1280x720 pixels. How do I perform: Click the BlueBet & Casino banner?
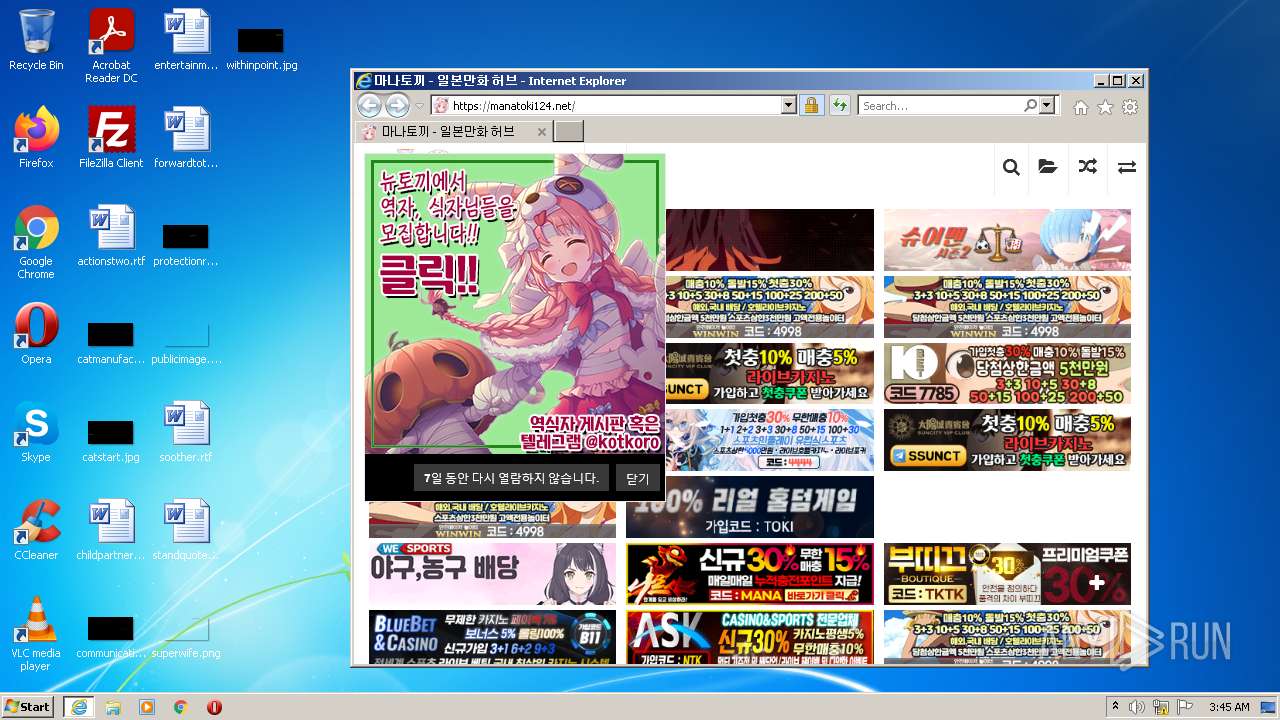[492, 637]
